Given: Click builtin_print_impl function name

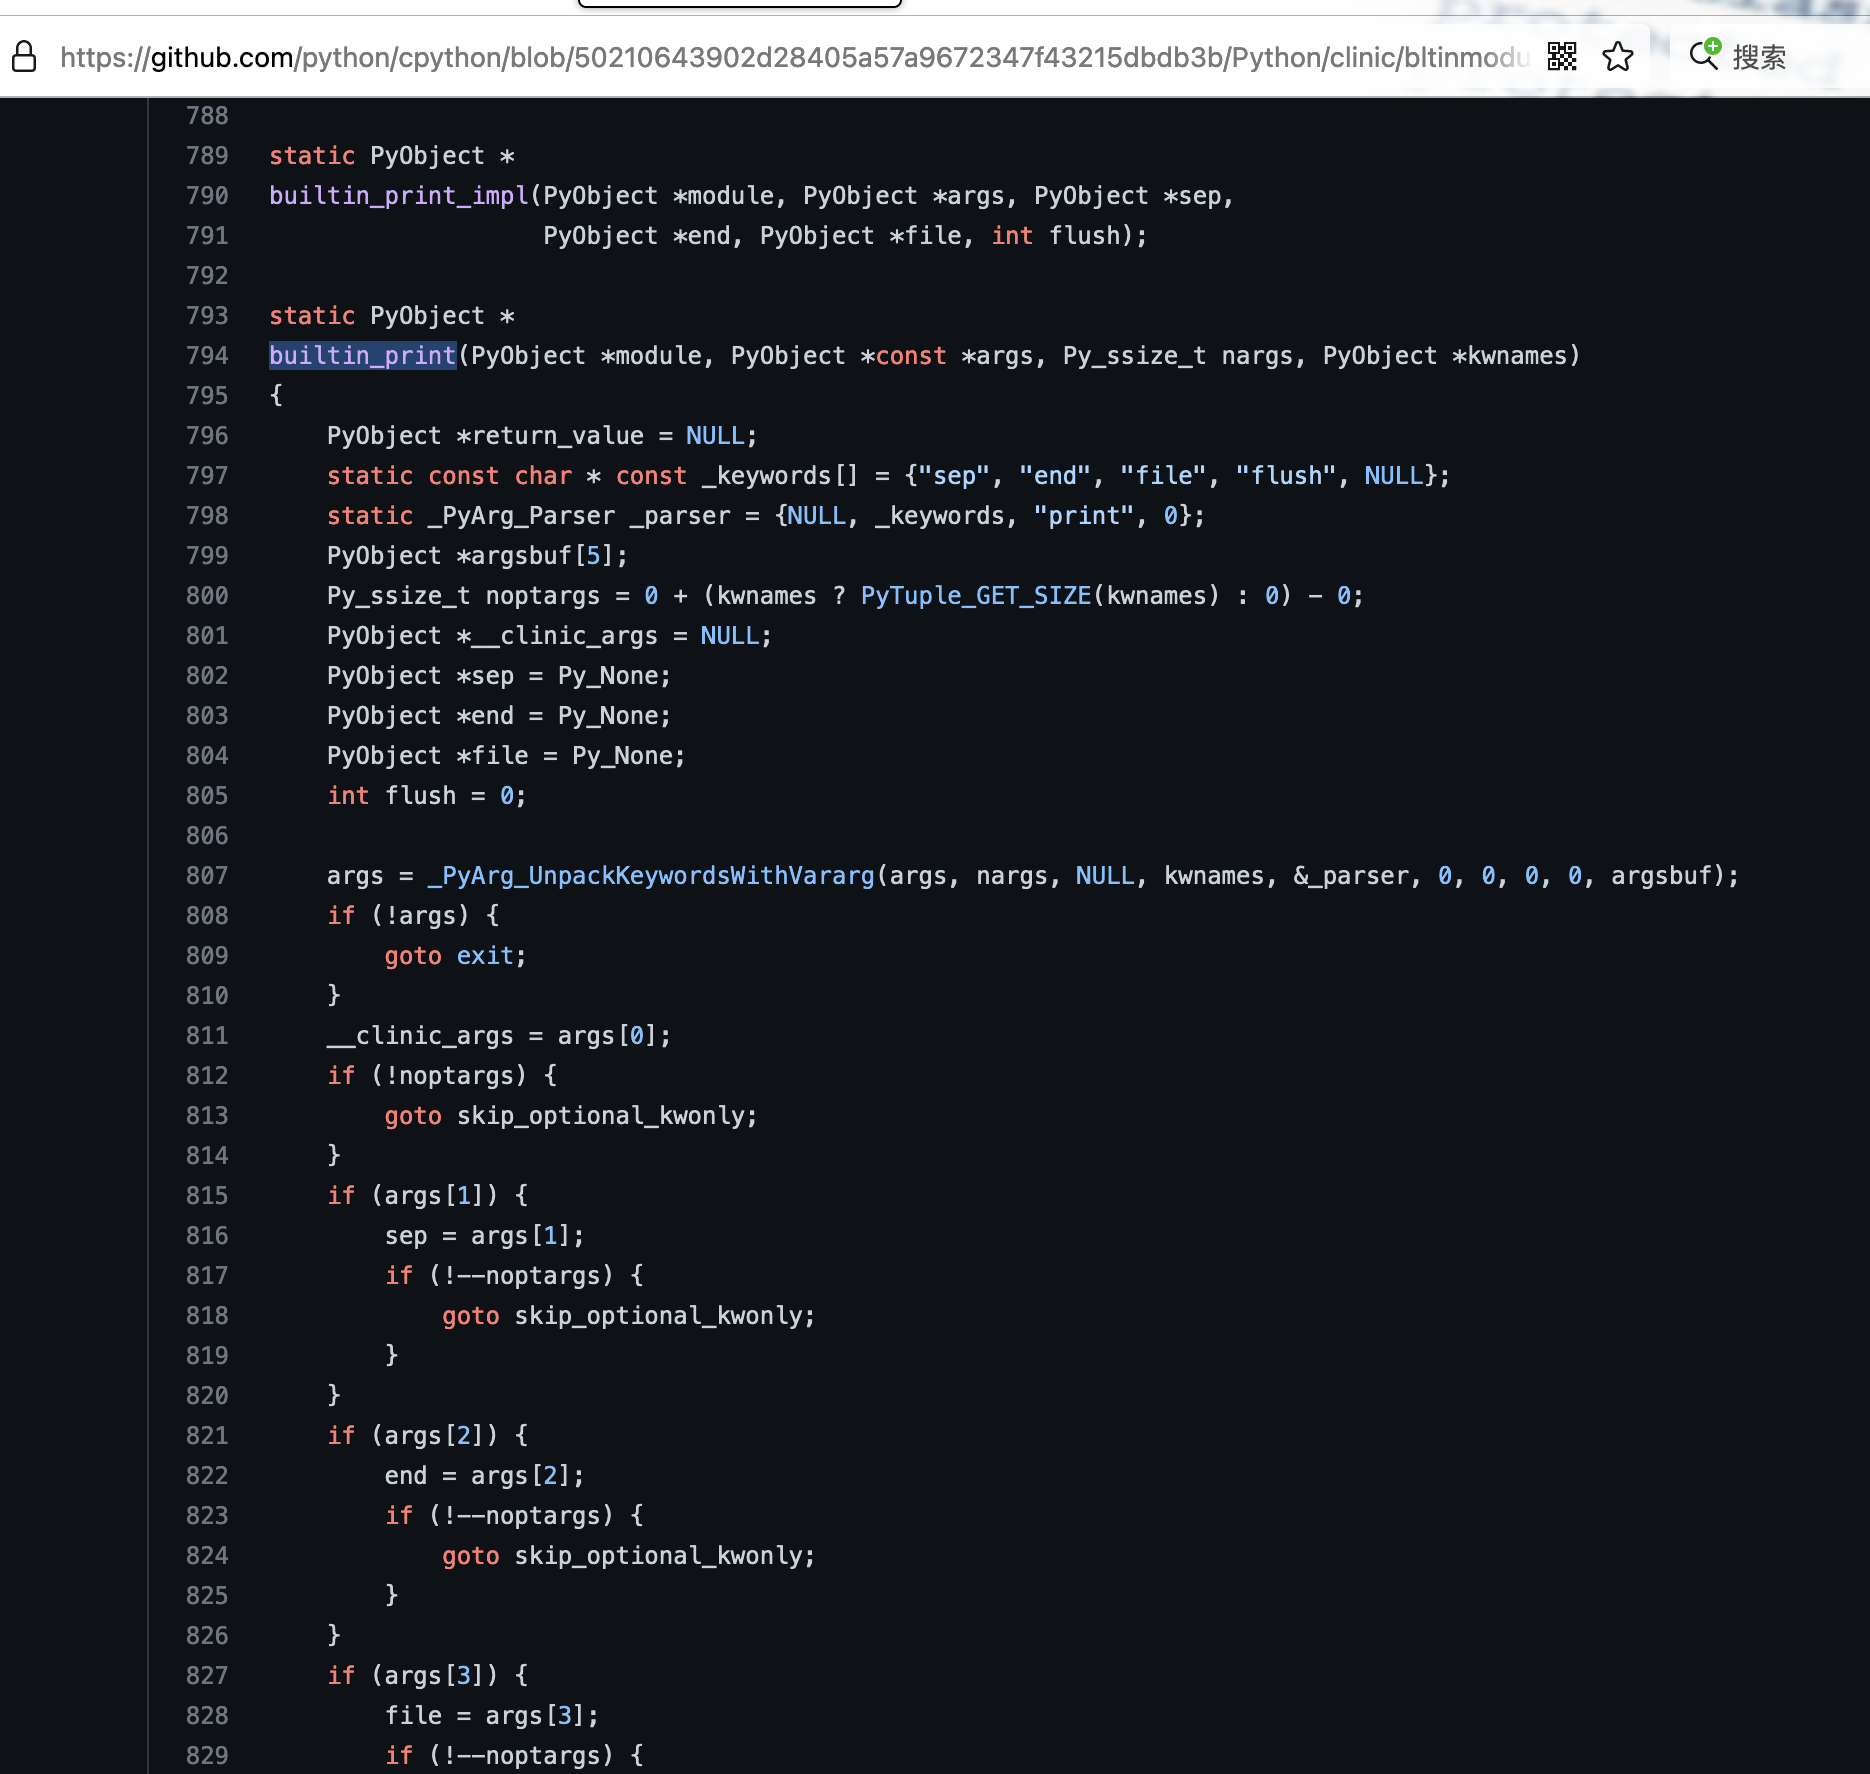Looking at the screenshot, I should click(x=399, y=196).
